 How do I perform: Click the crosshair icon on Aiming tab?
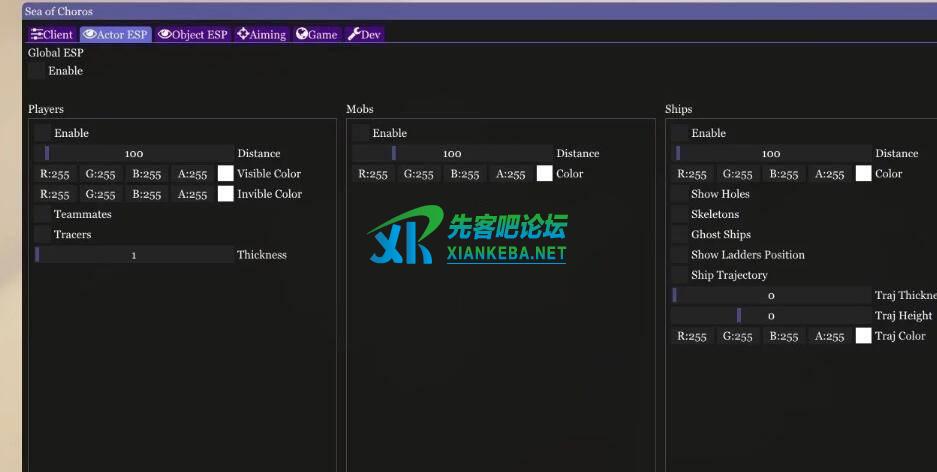pyautogui.click(x=243, y=34)
